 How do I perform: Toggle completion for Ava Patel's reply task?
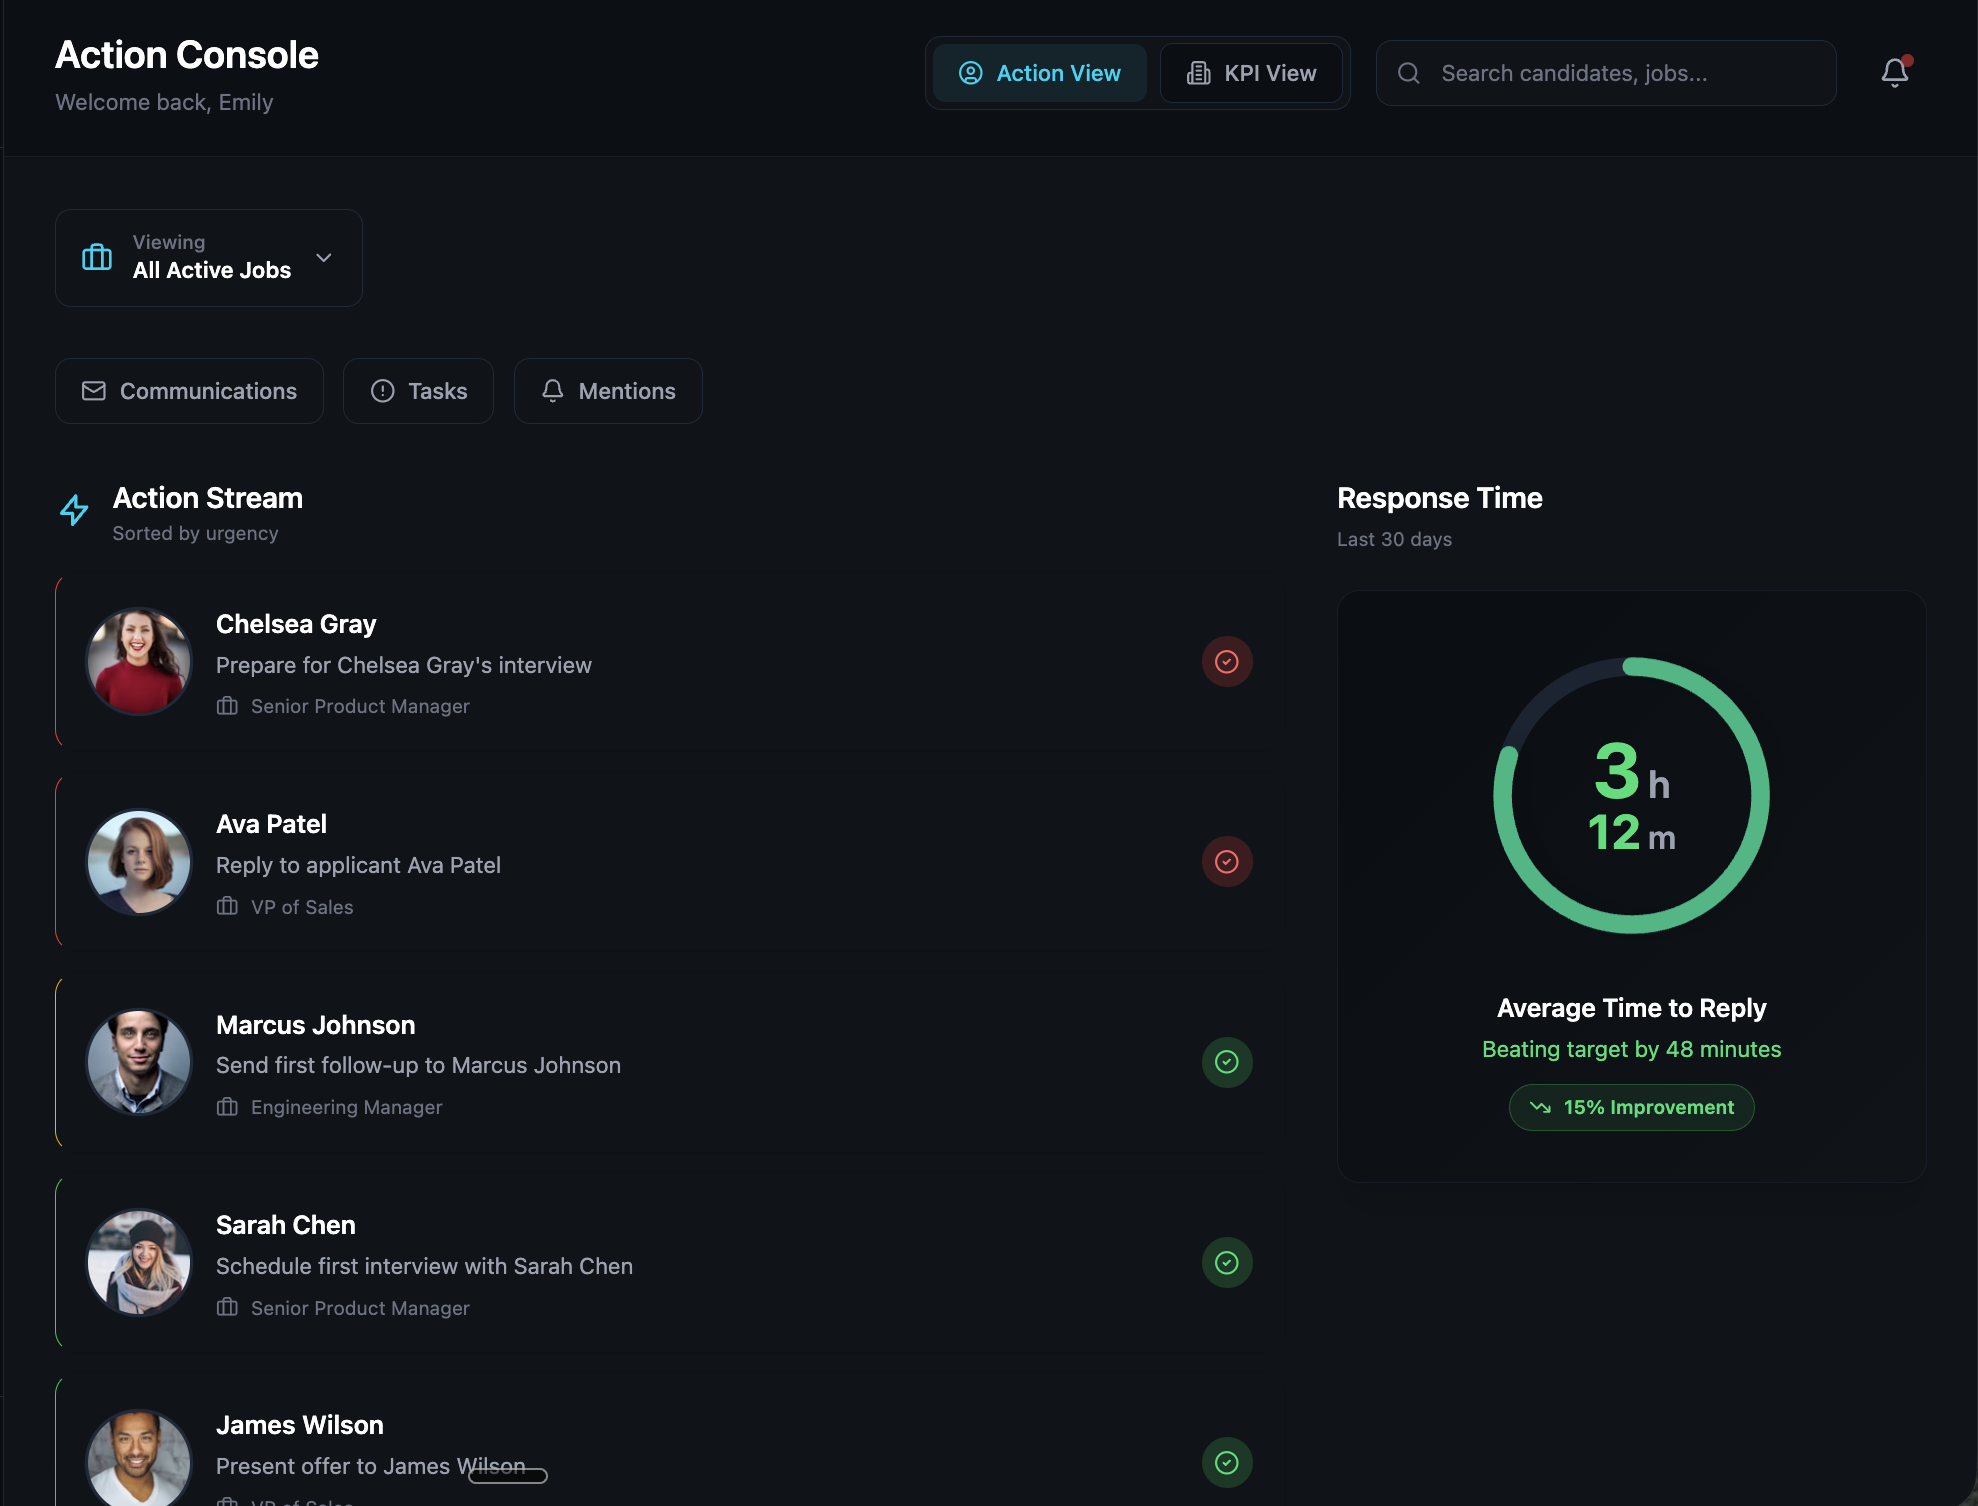point(1227,861)
